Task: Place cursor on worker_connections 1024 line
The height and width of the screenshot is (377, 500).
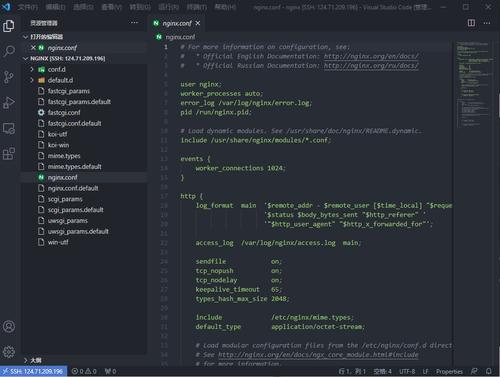Action: coord(240,168)
